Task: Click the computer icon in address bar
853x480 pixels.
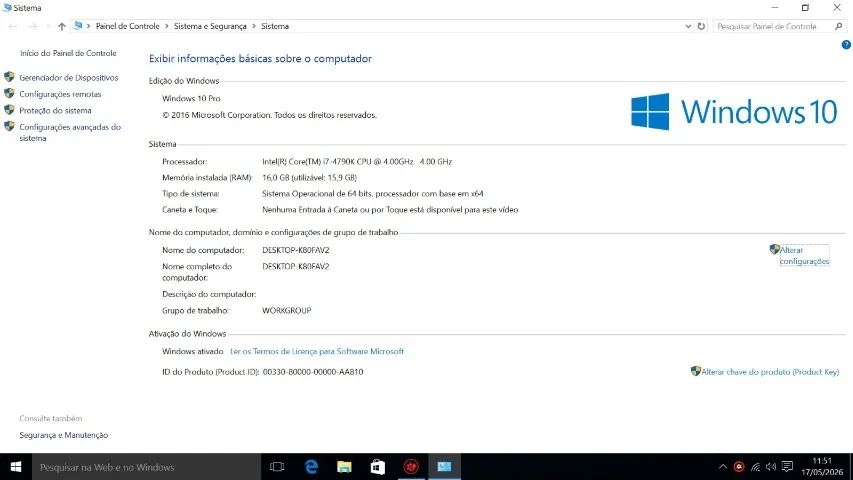Action: tap(78, 26)
